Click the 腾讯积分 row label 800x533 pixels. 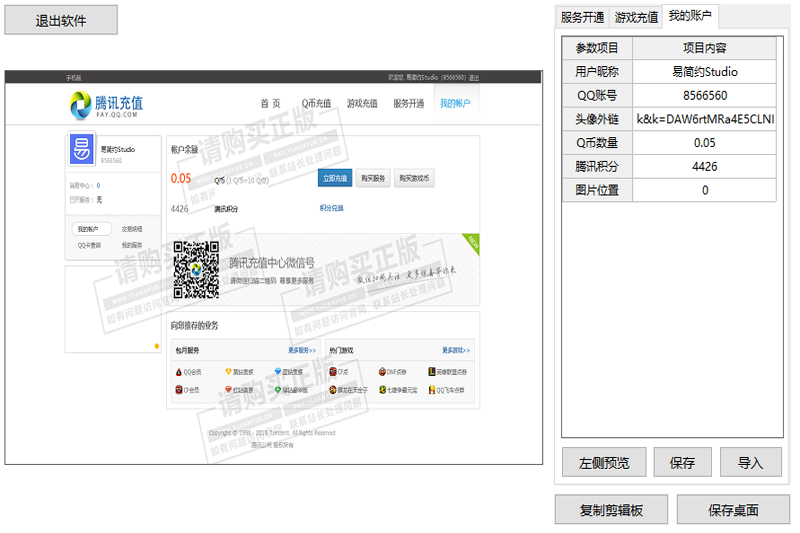point(597,167)
